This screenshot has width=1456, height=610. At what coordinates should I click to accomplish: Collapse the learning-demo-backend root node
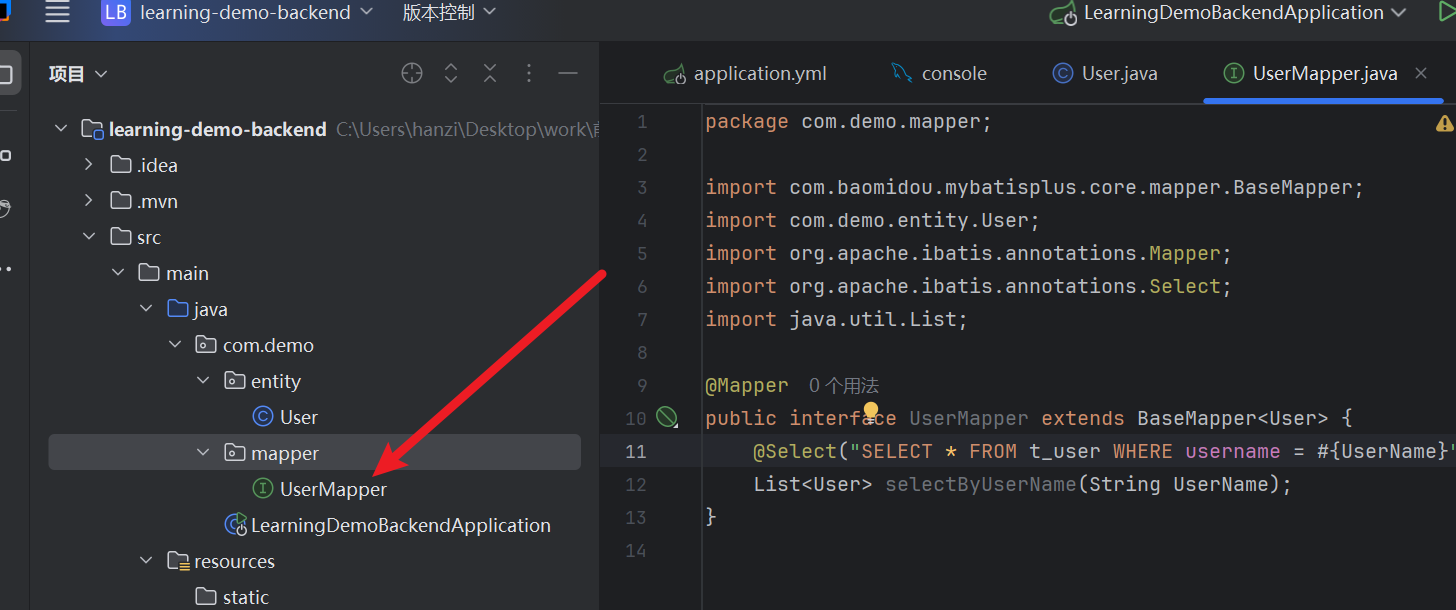[61, 129]
